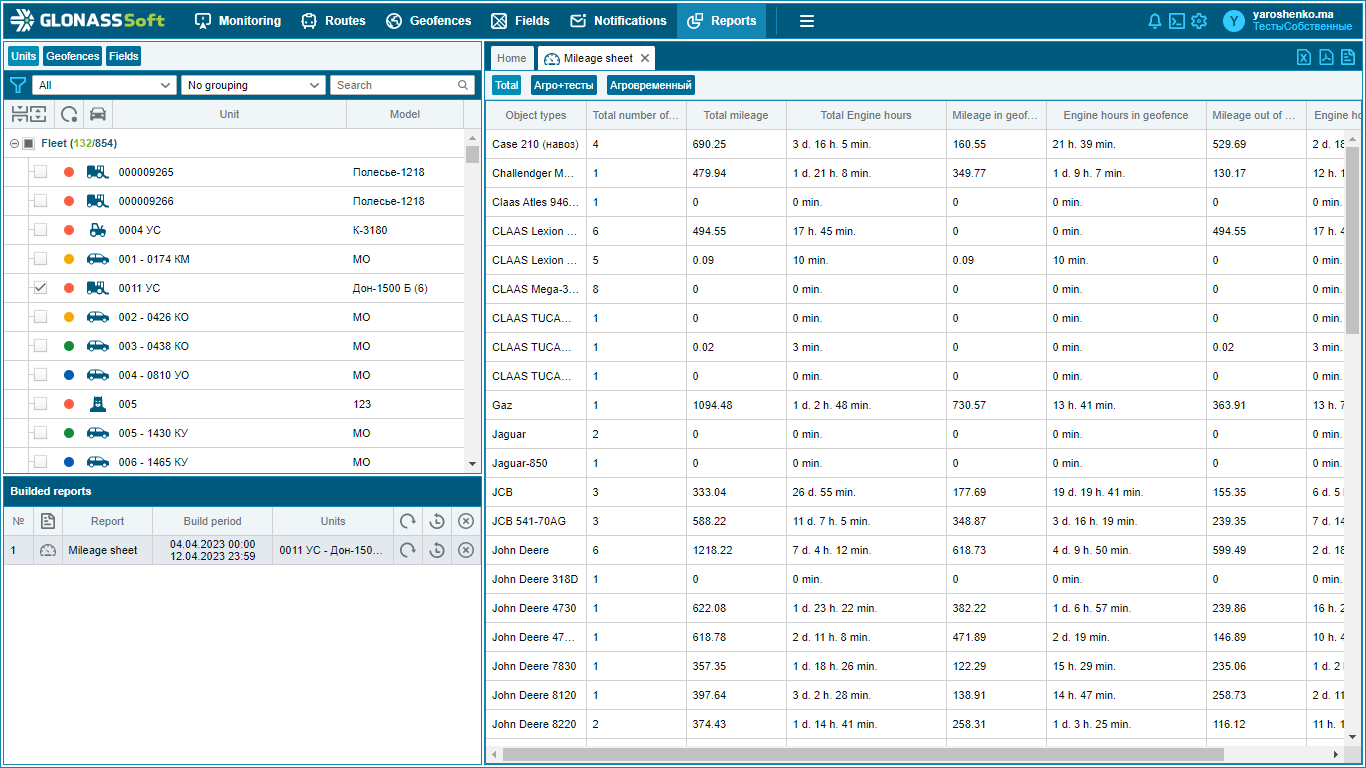Select the Total report table button

tap(507, 85)
